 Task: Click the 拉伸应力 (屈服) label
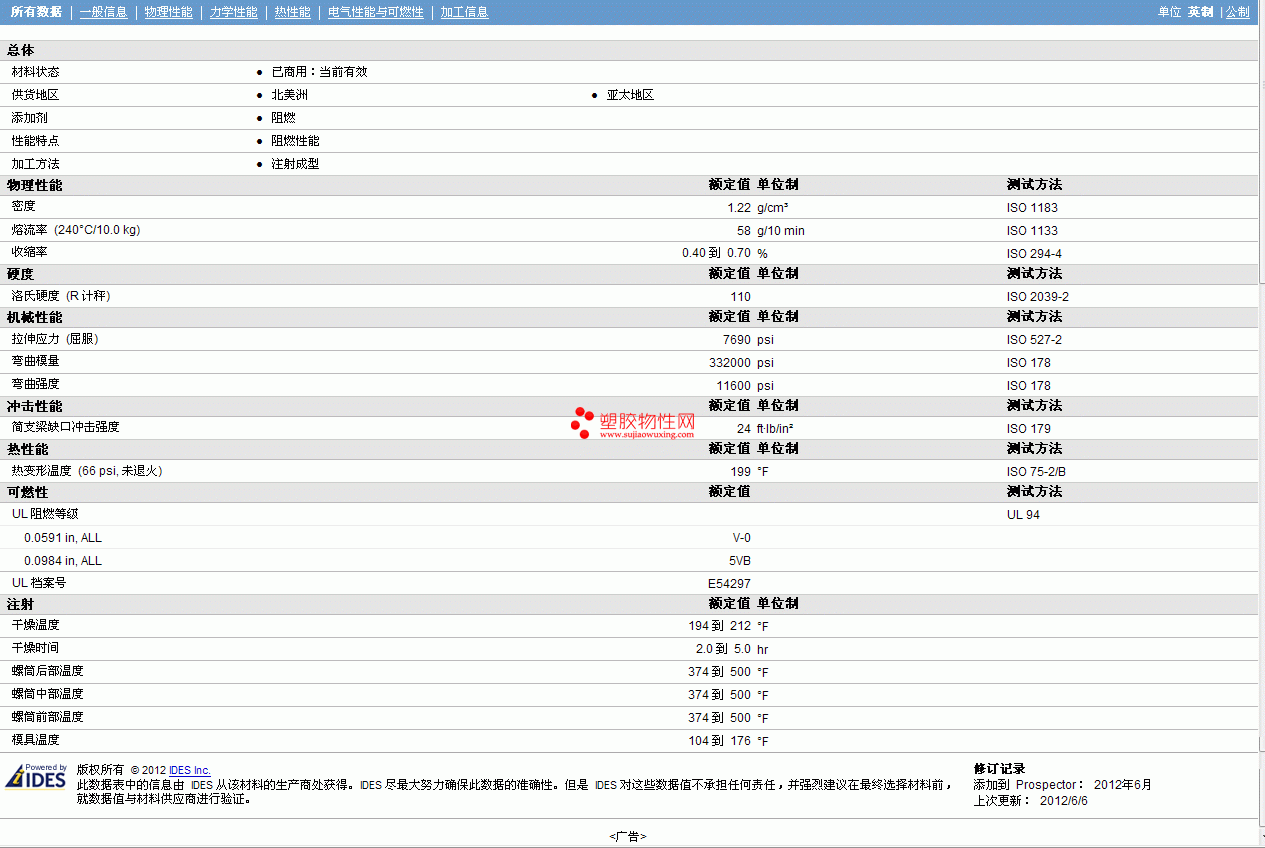pyautogui.click(x=55, y=339)
